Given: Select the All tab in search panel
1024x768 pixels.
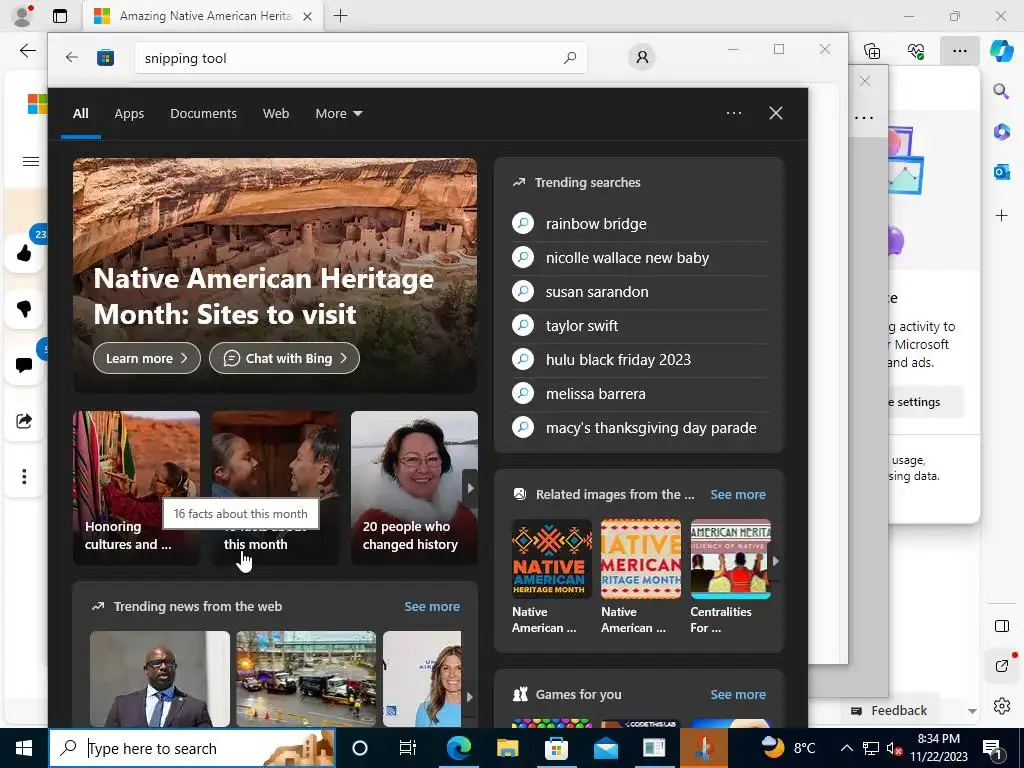Looking at the screenshot, I should pos(80,114).
